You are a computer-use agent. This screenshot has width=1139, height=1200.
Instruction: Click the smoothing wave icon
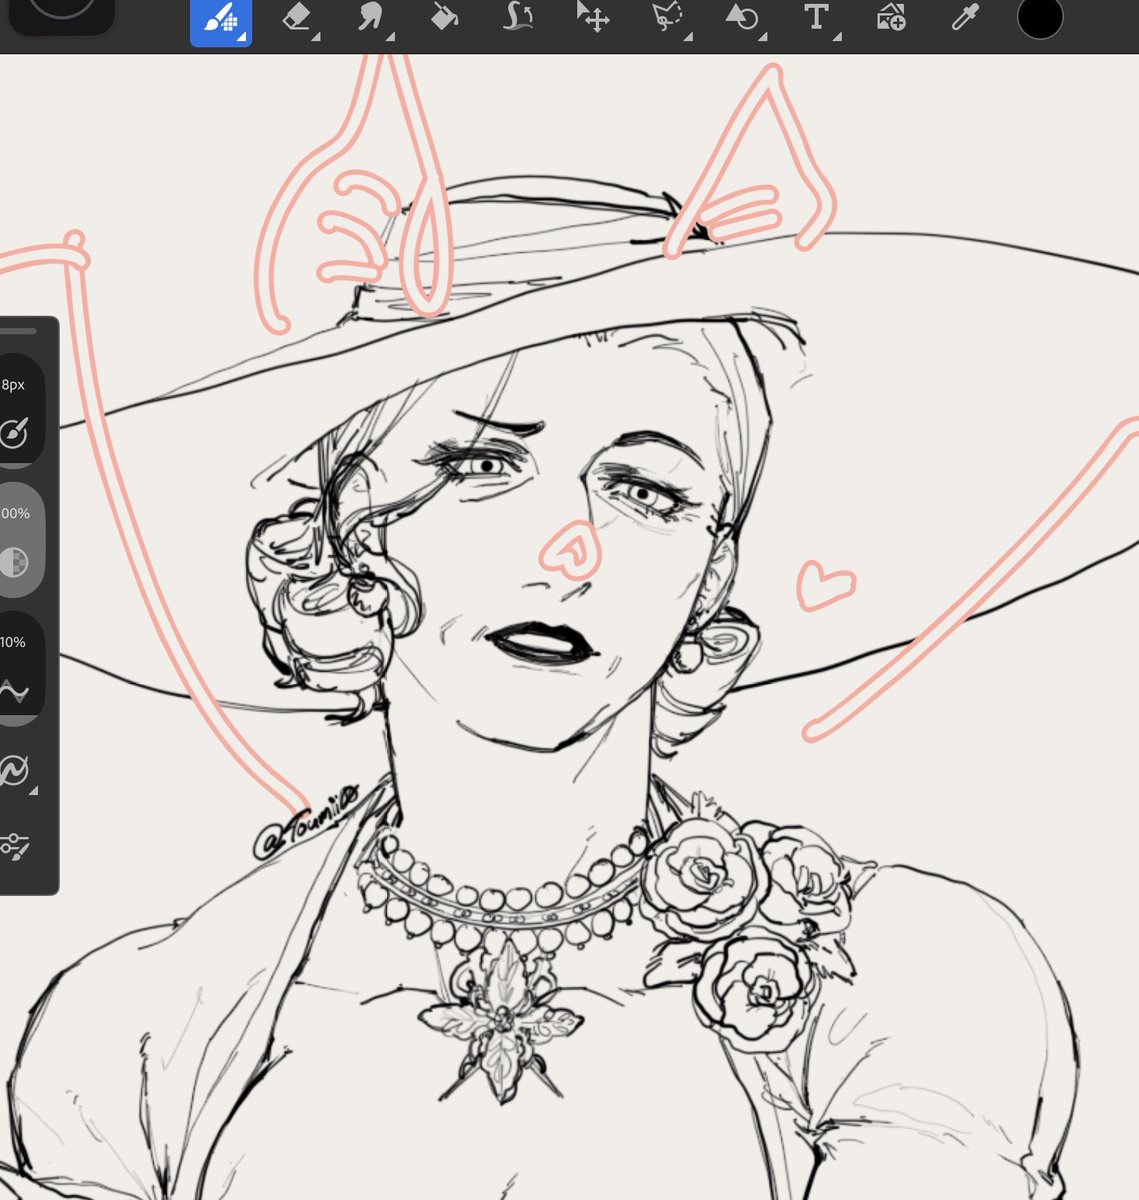pos(13,691)
